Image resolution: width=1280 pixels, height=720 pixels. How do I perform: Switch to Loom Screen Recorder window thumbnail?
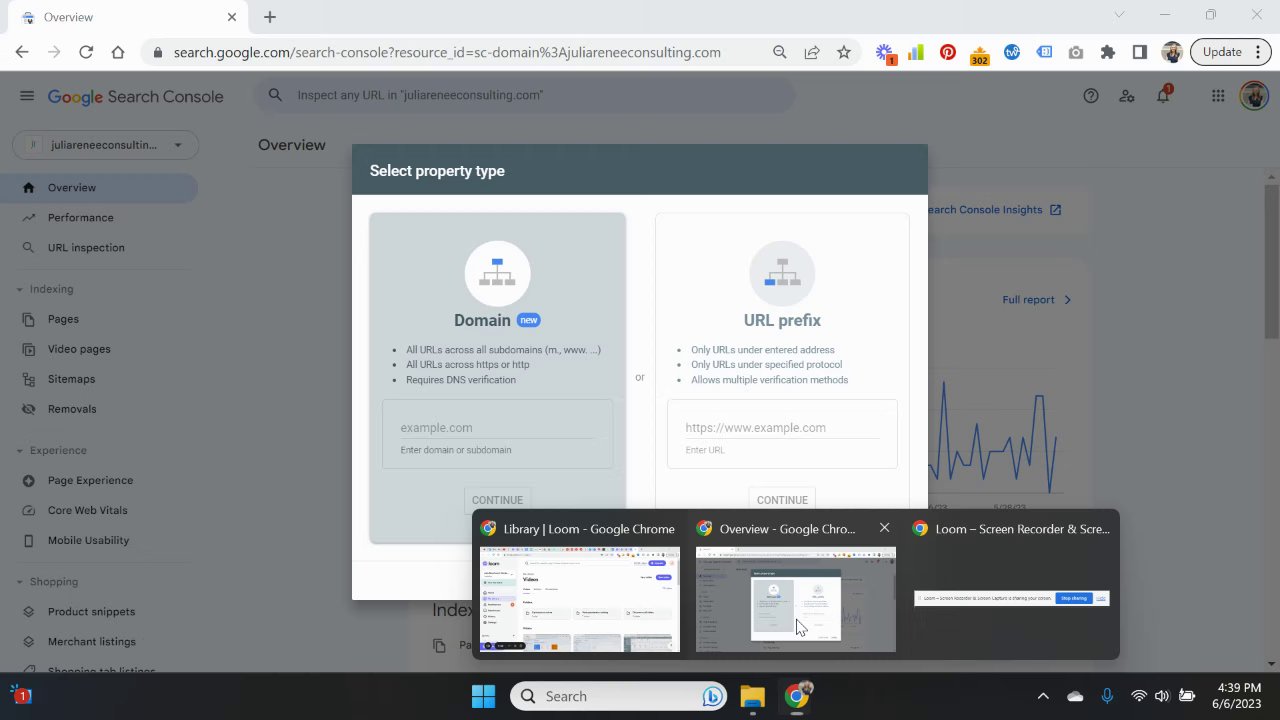1012,599
